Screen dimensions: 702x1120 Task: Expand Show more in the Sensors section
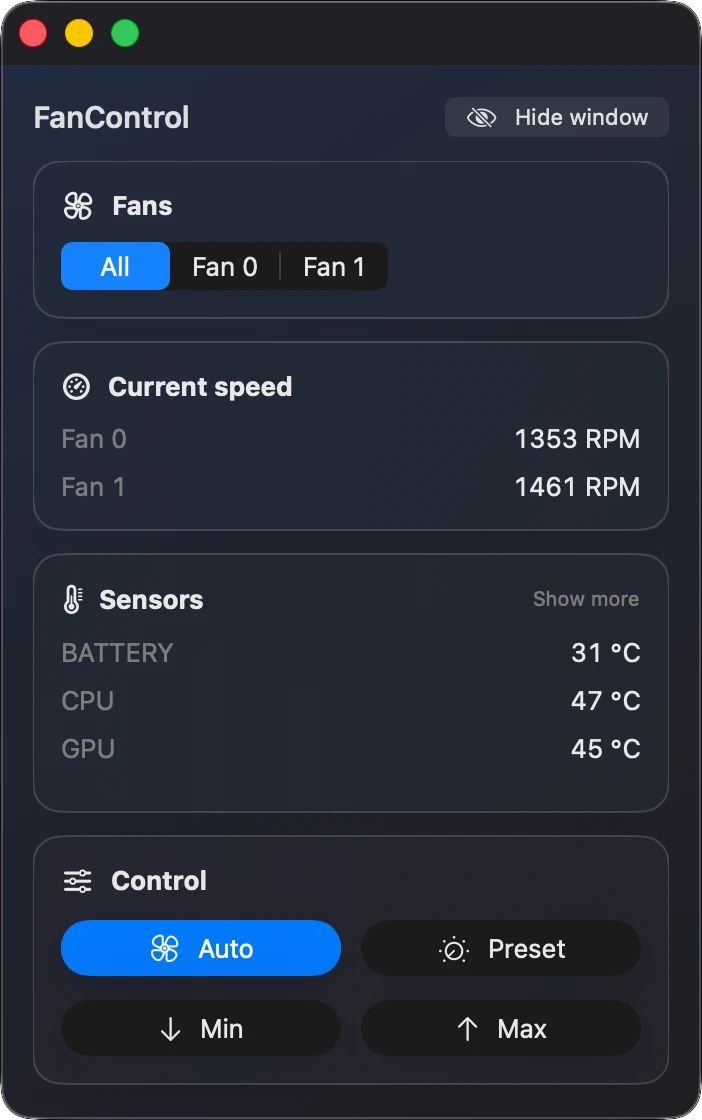point(586,599)
